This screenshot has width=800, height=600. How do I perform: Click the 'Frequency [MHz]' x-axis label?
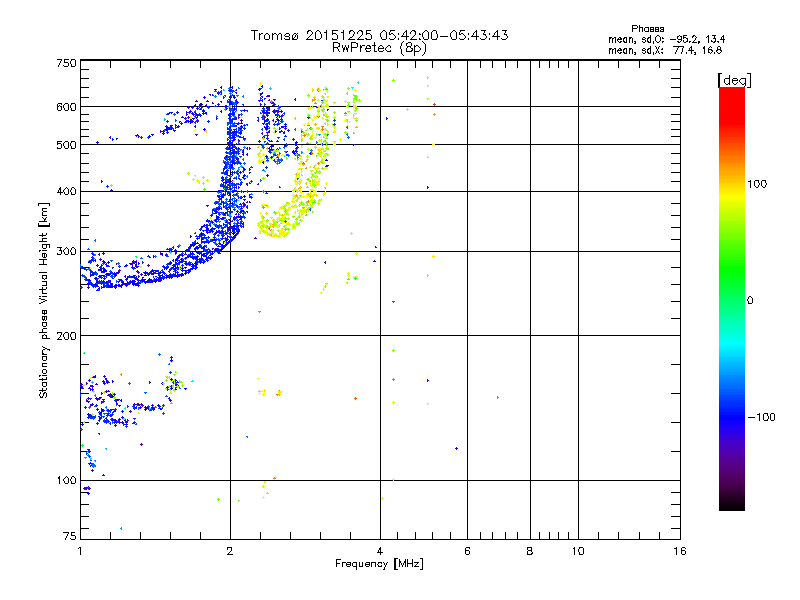pyautogui.click(x=379, y=564)
